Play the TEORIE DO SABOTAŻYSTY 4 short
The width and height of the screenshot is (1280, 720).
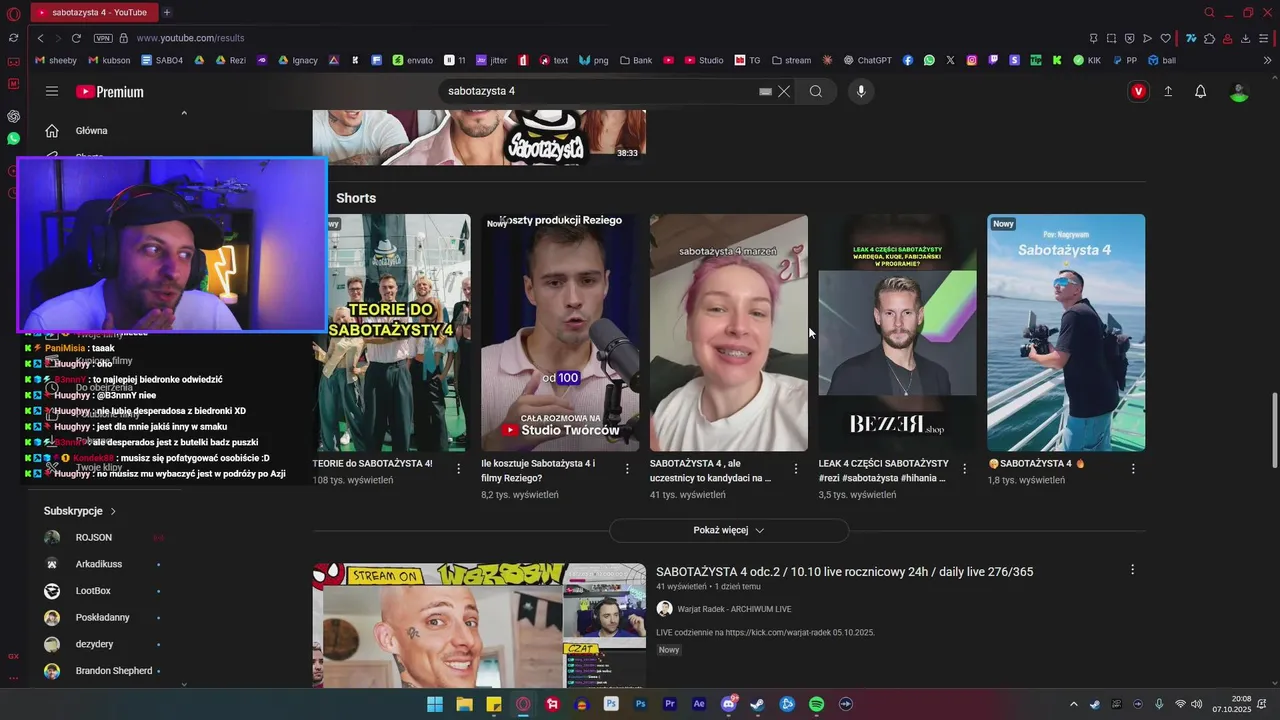tap(391, 332)
